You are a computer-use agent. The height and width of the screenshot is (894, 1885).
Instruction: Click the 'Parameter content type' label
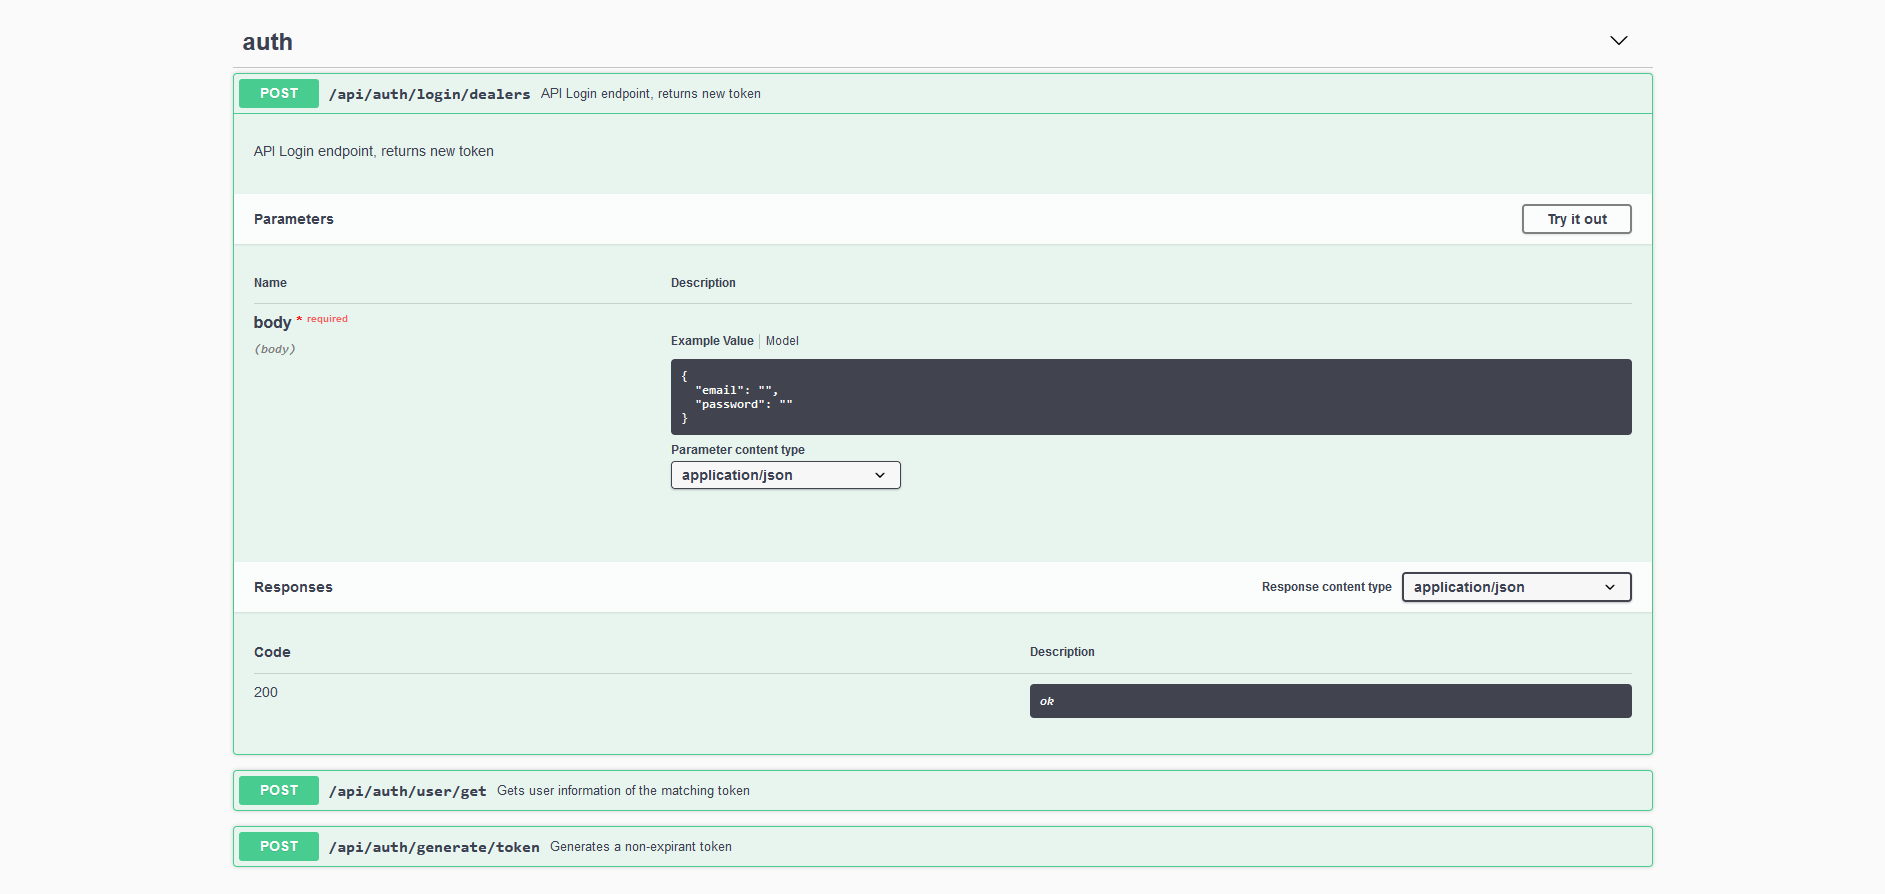coord(738,450)
